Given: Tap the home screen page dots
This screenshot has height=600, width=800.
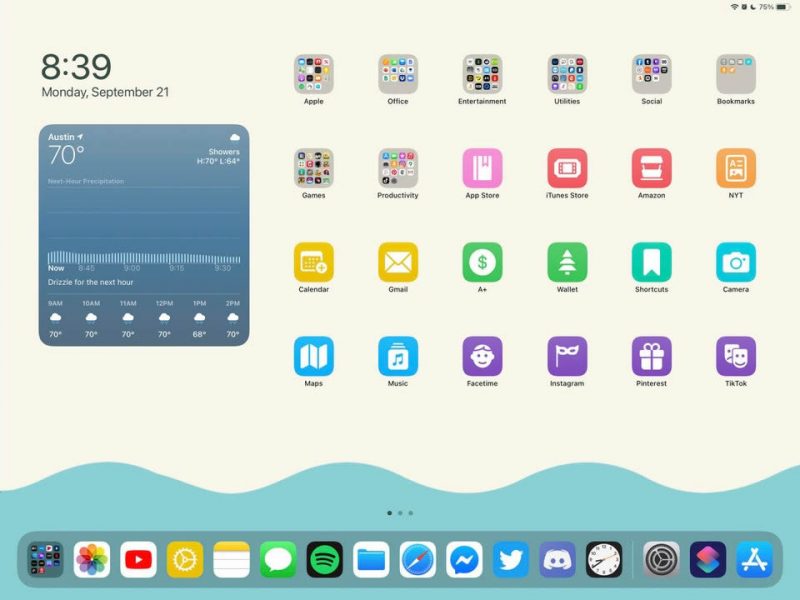Looking at the screenshot, I should pos(397,512).
